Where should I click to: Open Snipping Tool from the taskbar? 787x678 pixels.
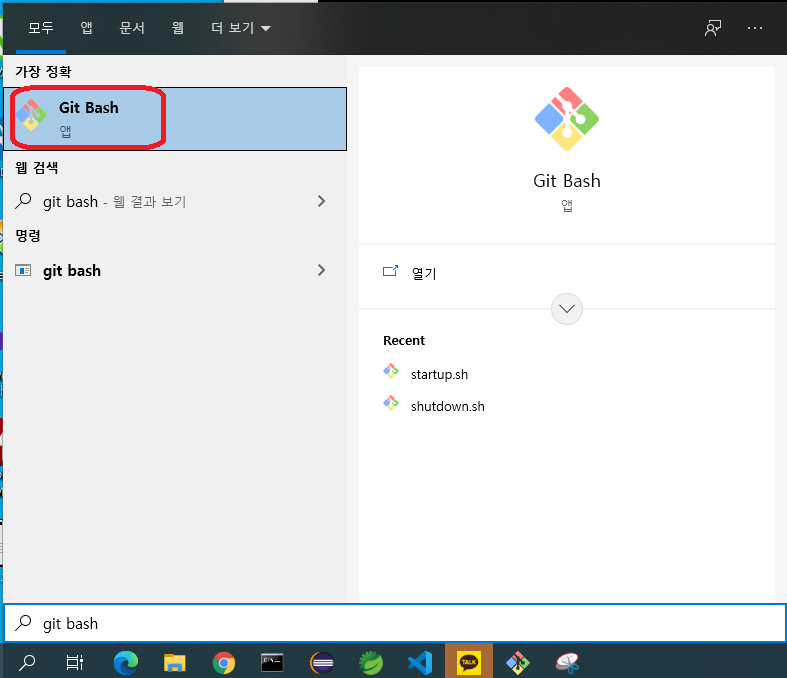point(567,663)
